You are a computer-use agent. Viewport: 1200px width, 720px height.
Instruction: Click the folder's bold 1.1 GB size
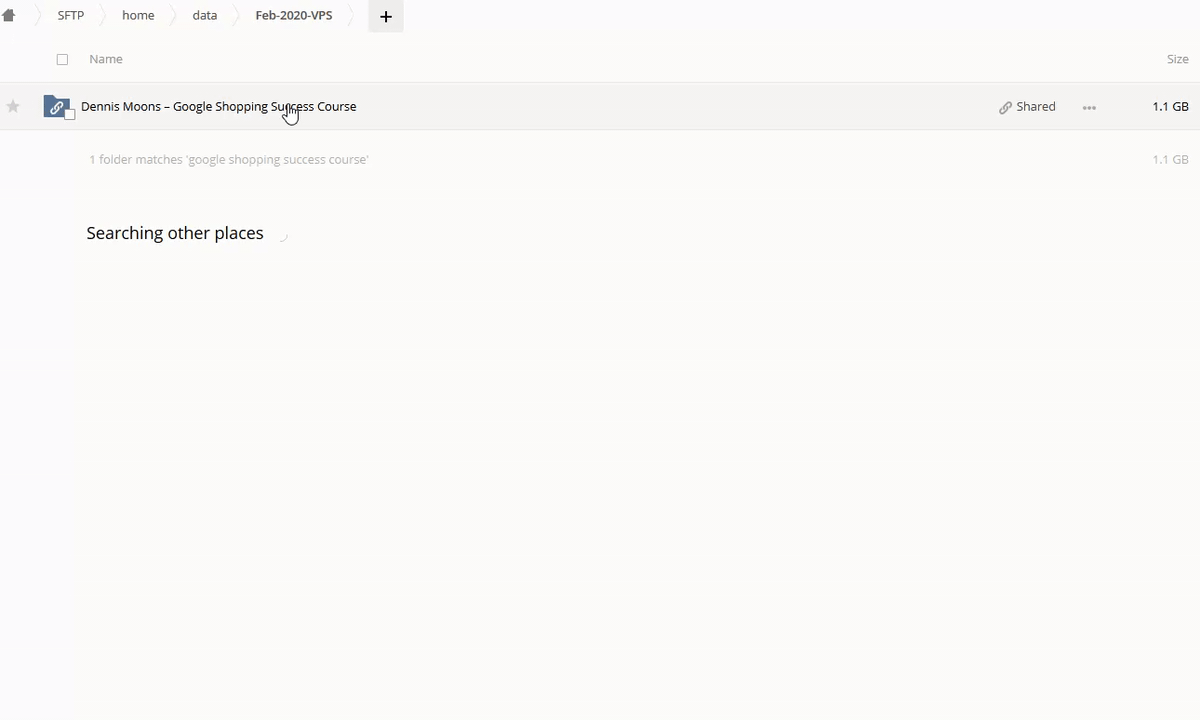(1170, 106)
